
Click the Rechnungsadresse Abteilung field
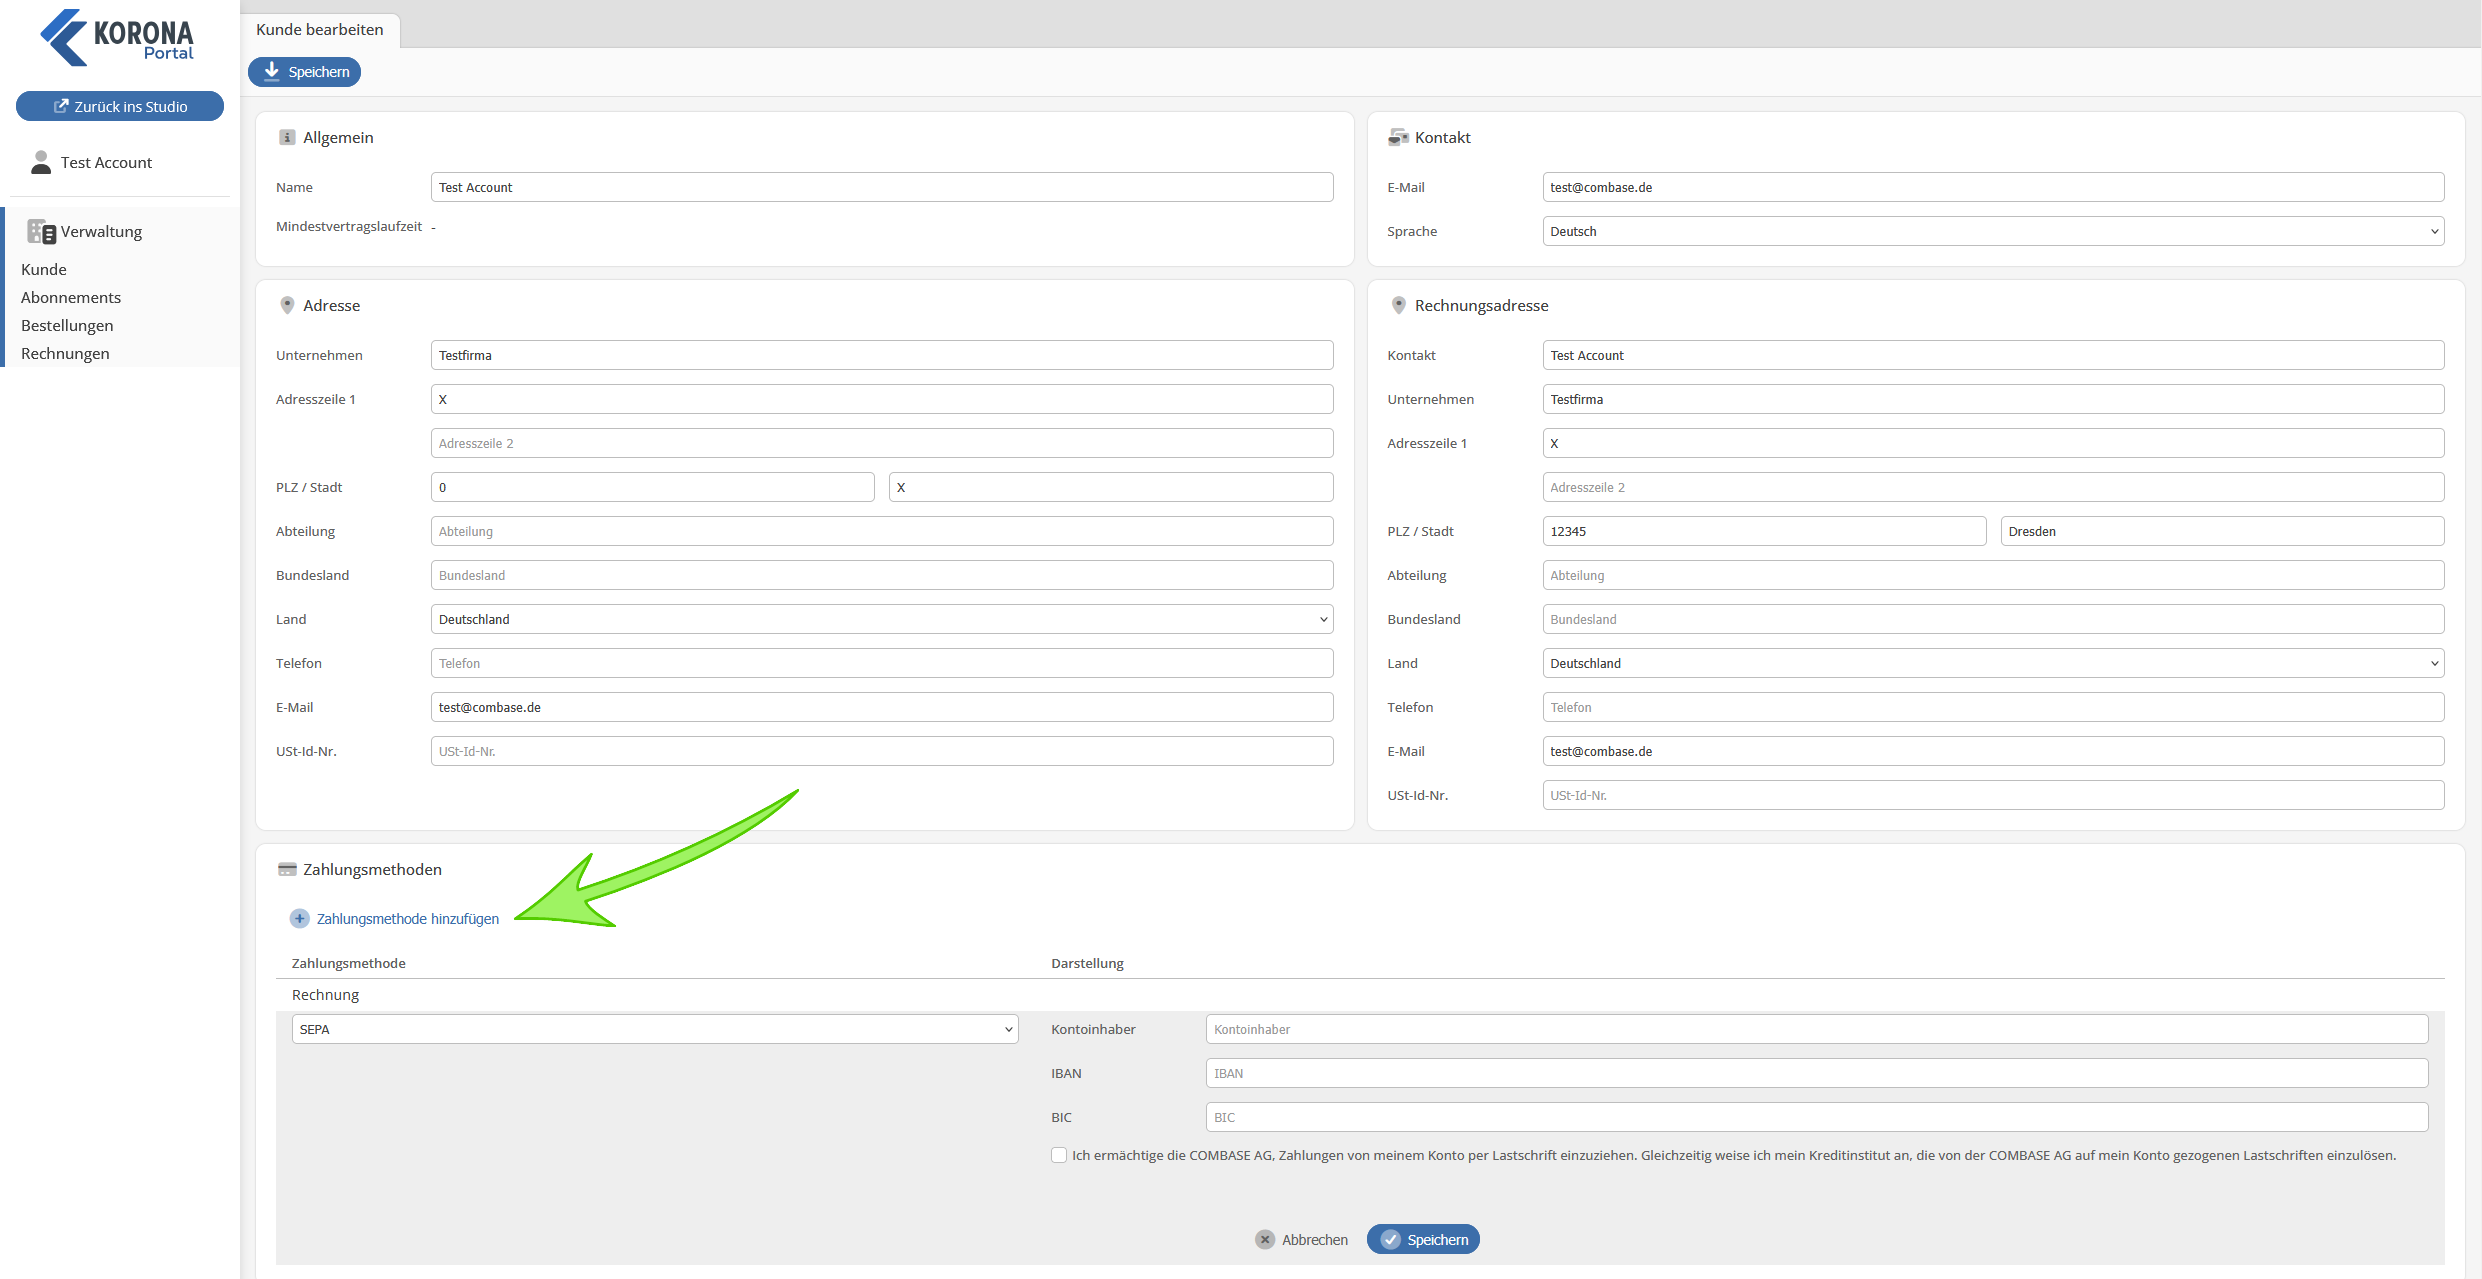(x=1993, y=575)
